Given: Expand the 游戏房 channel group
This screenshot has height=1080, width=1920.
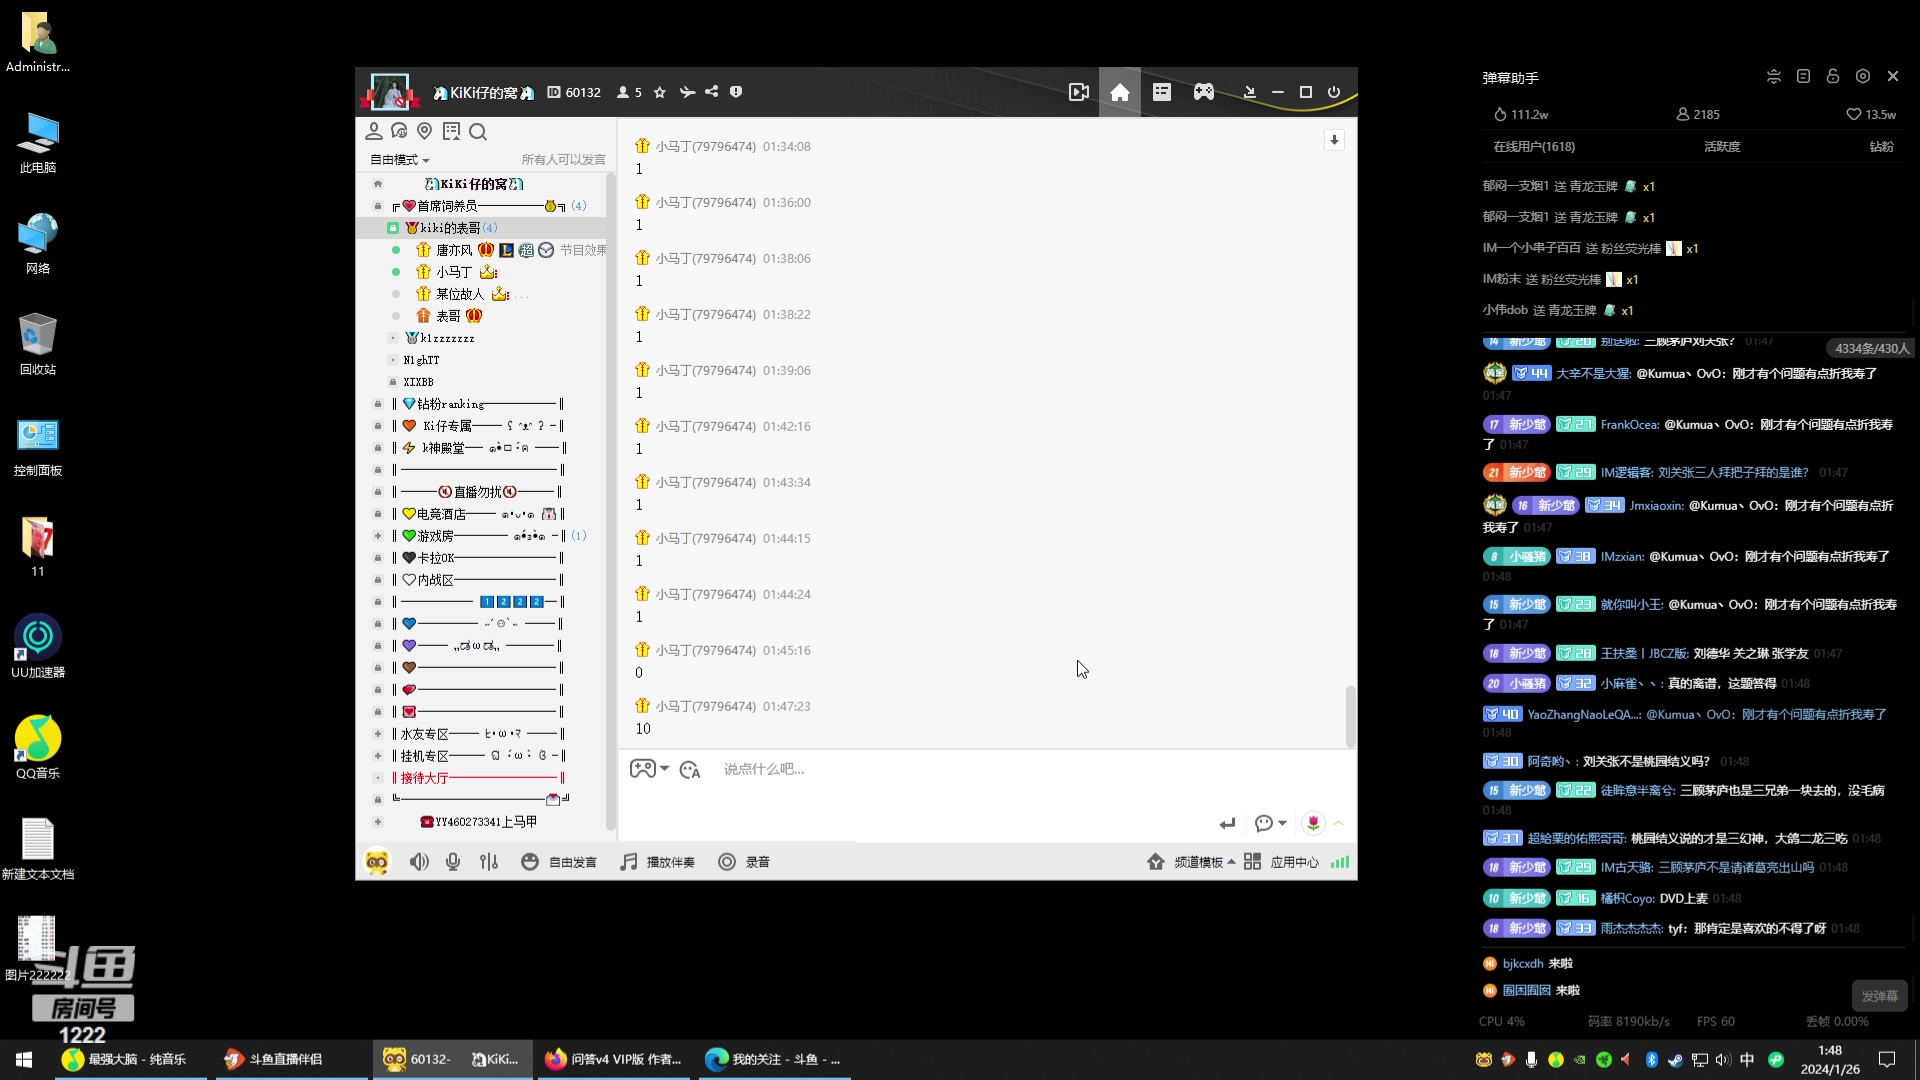Looking at the screenshot, I should 378,536.
